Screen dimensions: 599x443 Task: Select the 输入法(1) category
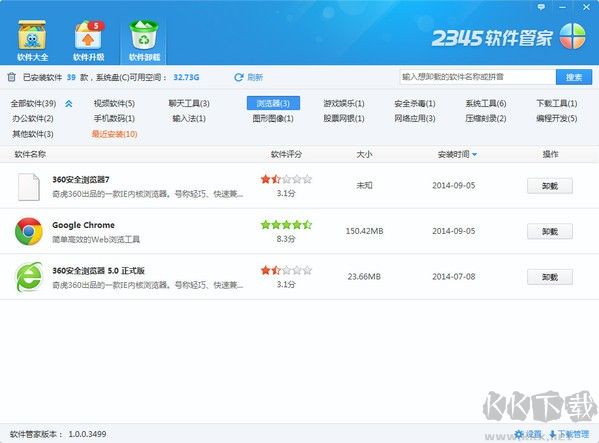[189, 118]
